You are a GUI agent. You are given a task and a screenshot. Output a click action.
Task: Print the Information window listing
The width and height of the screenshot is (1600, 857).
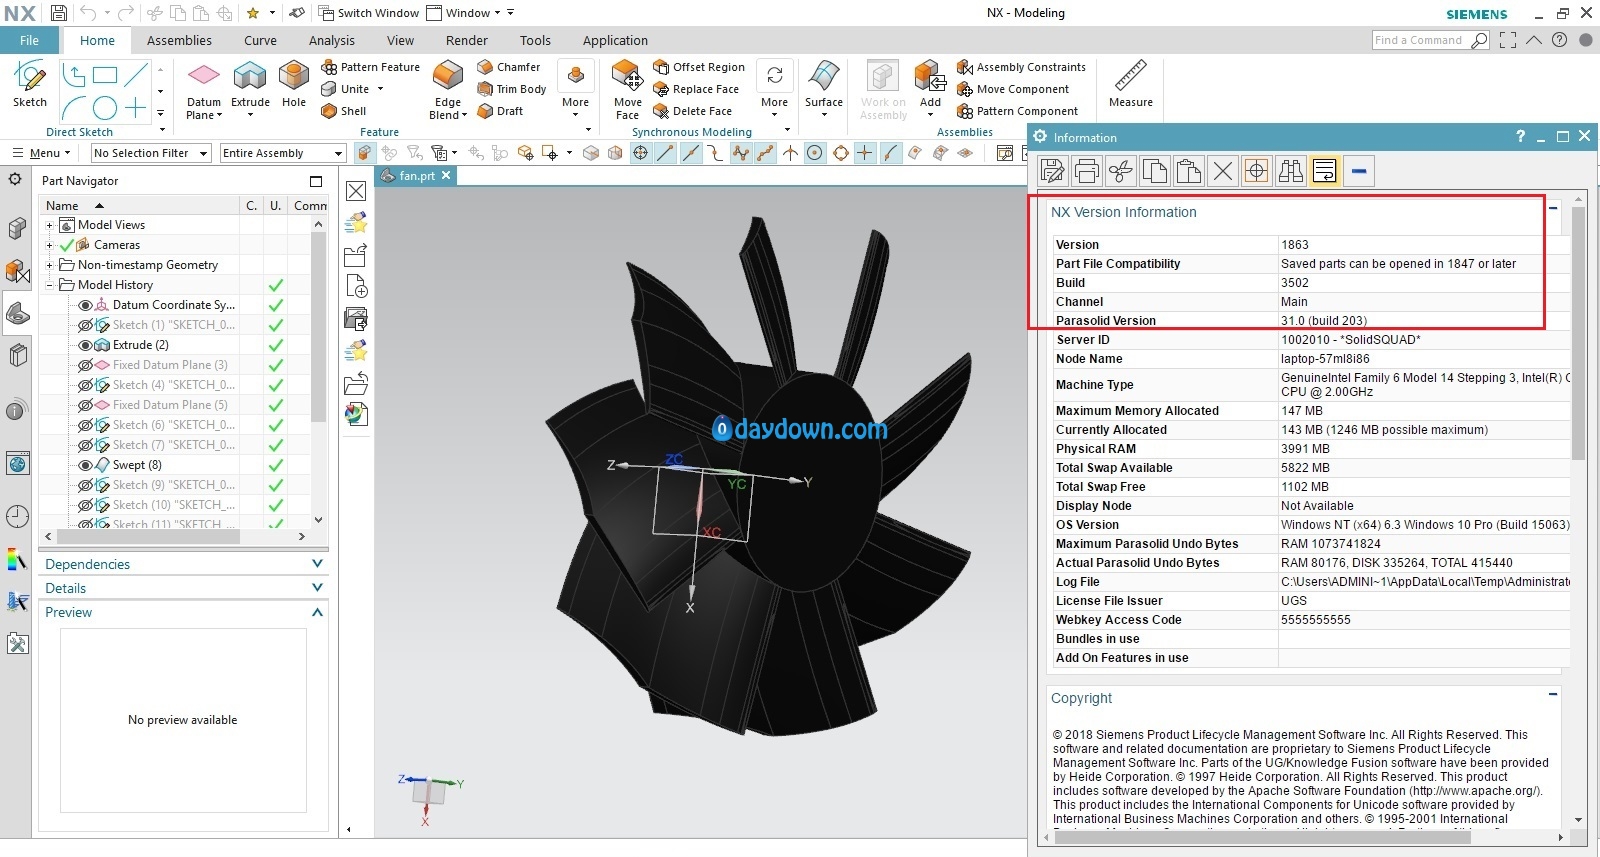tap(1087, 171)
